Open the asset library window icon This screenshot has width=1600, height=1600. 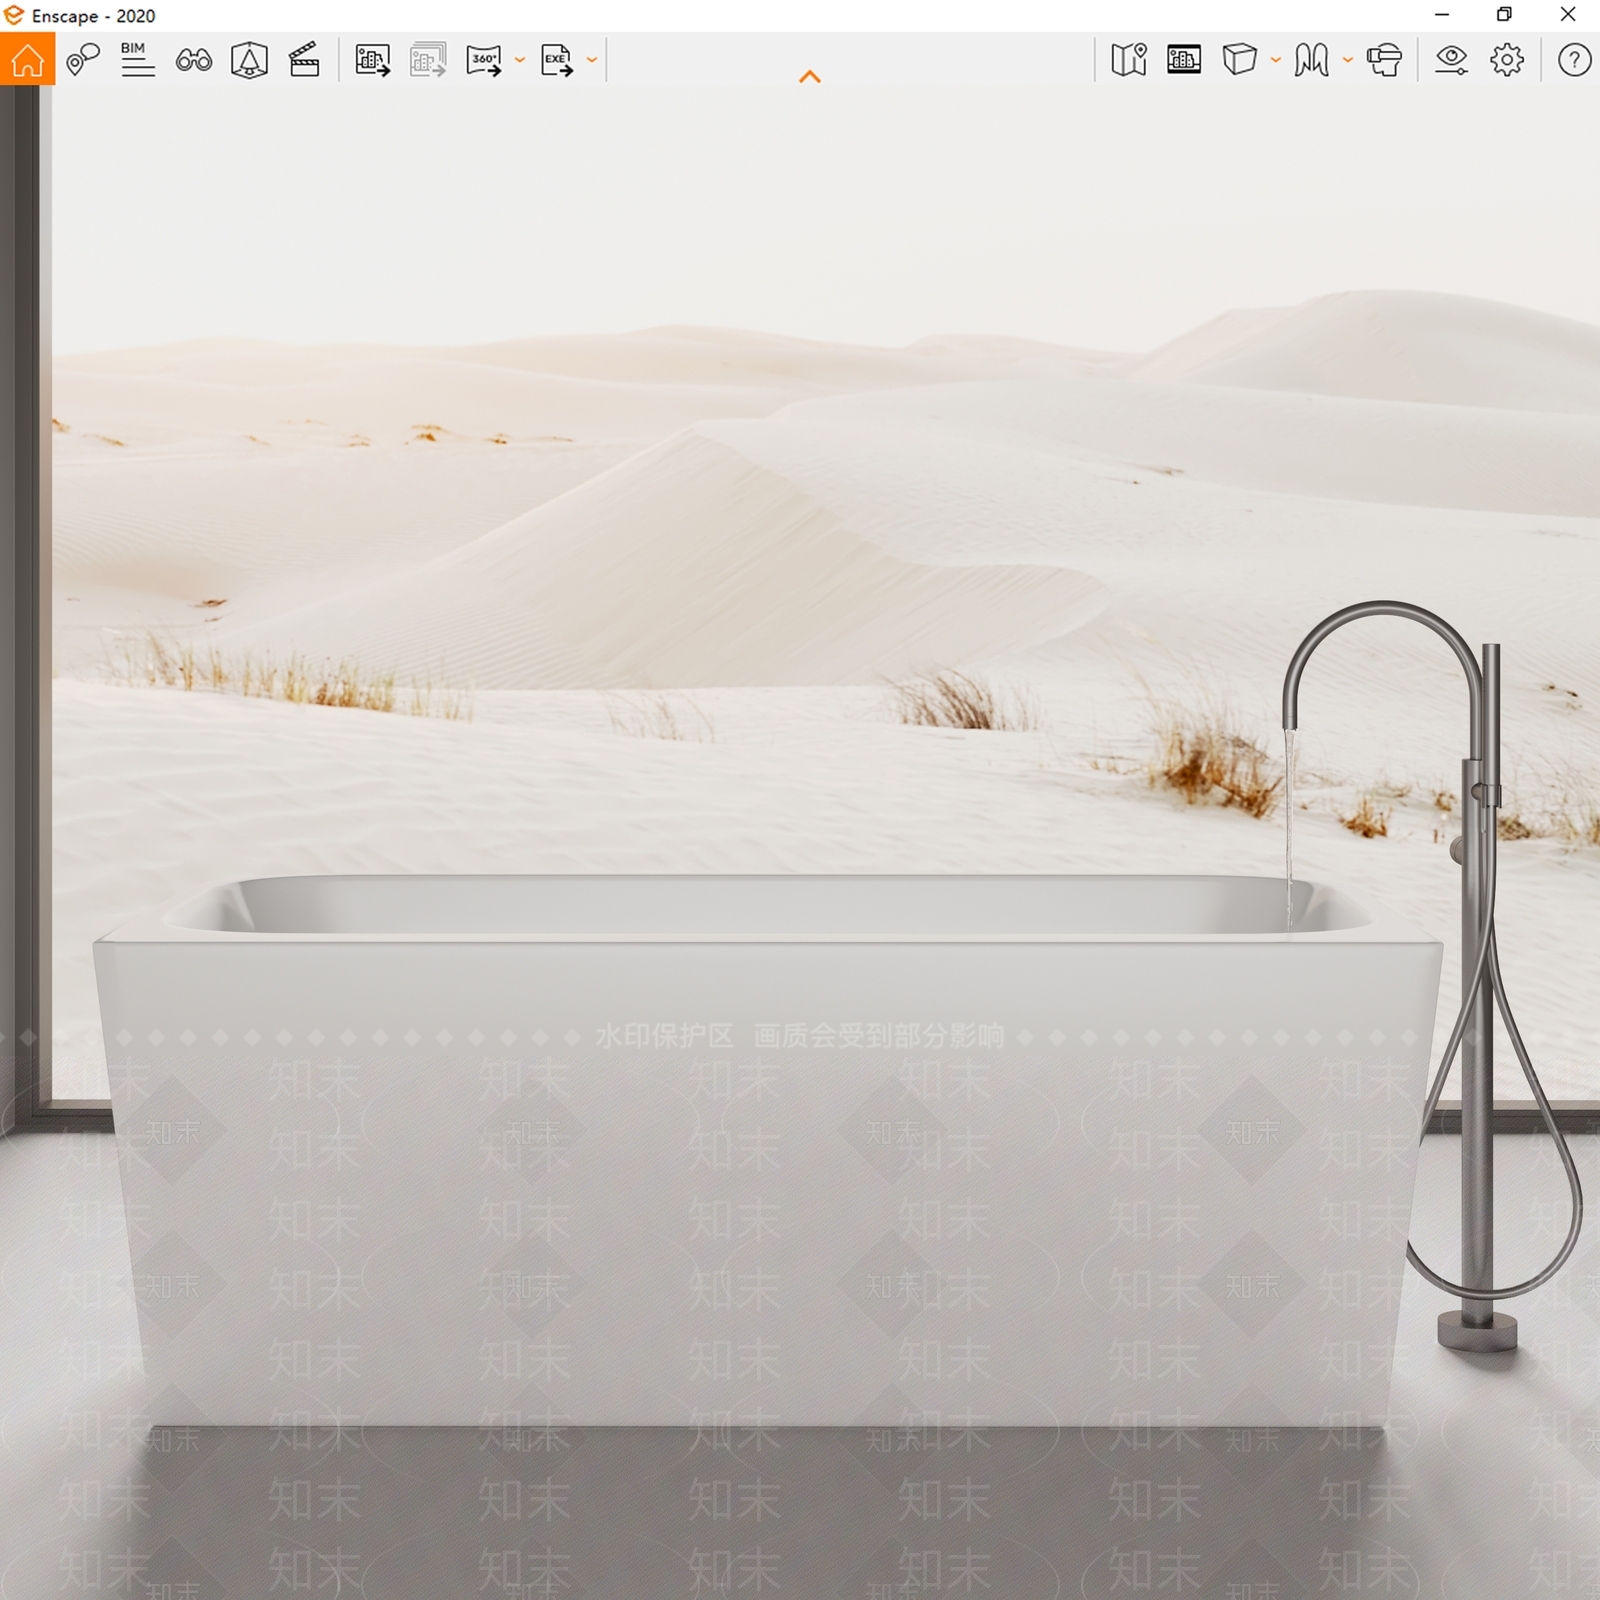click(1184, 60)
